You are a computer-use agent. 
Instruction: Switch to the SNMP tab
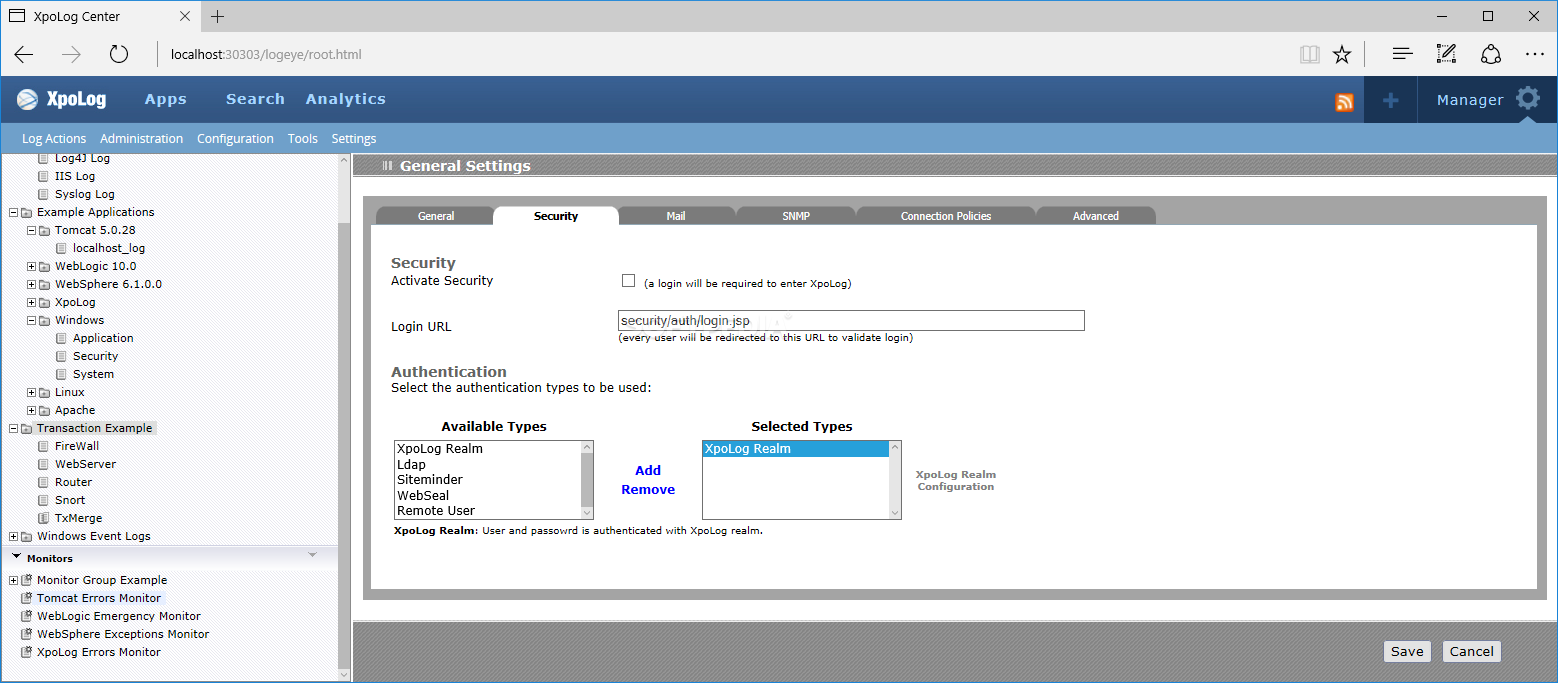pyautogui.click(x=796, y=216)
